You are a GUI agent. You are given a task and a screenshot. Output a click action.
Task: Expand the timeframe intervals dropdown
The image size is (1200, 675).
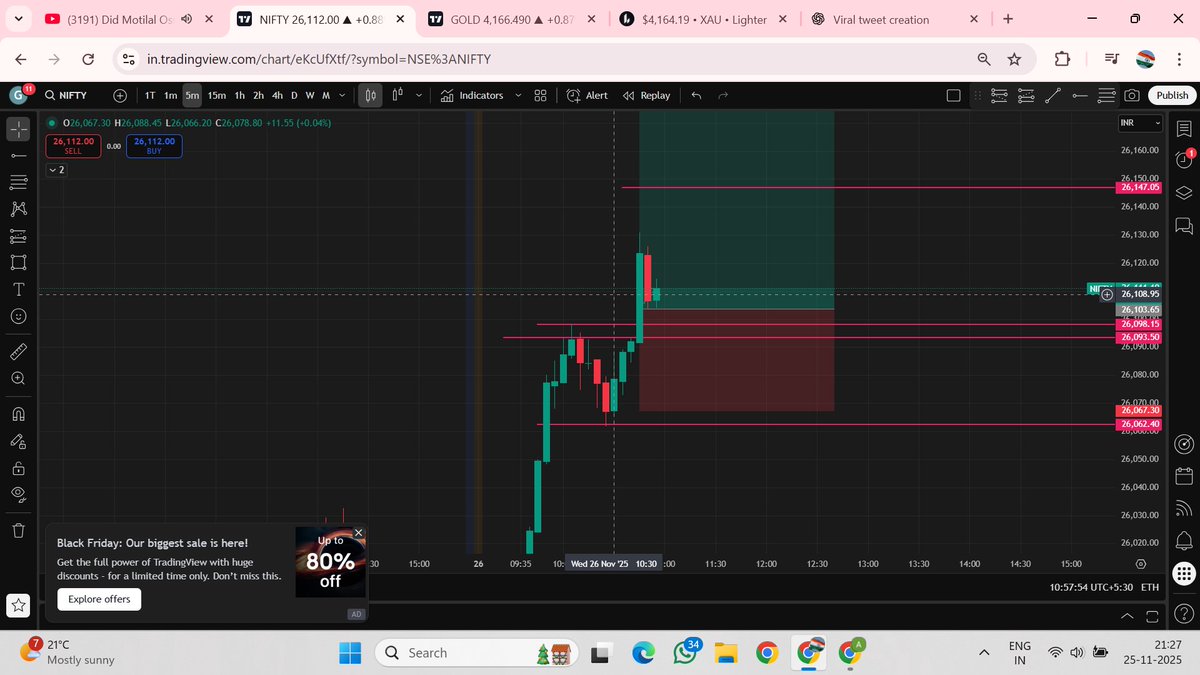tap(342, 95)
